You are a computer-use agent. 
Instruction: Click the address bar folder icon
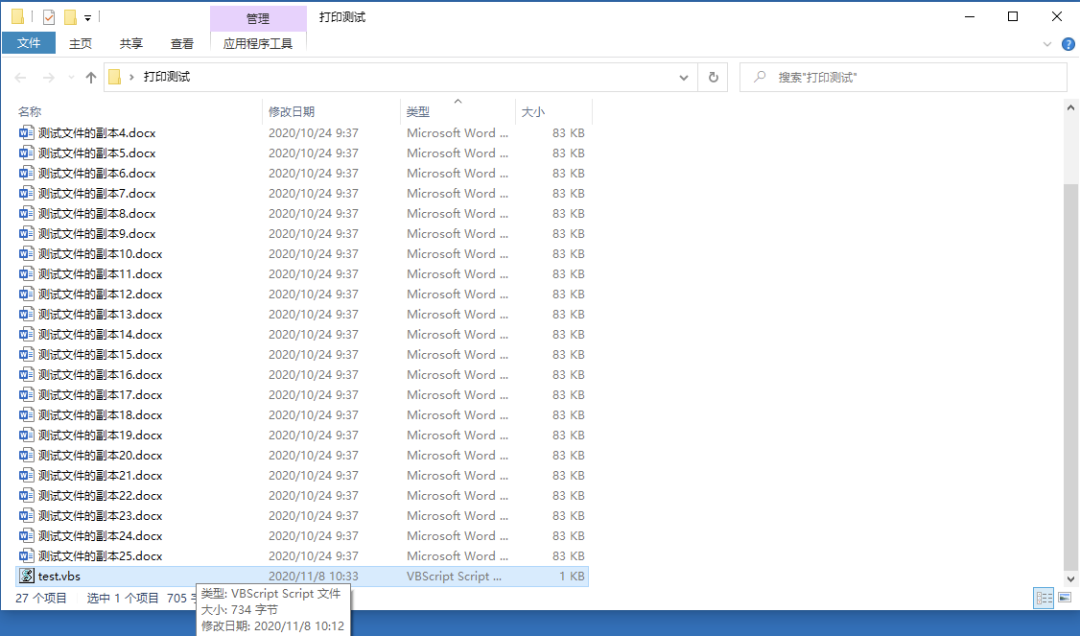point(115,76)
